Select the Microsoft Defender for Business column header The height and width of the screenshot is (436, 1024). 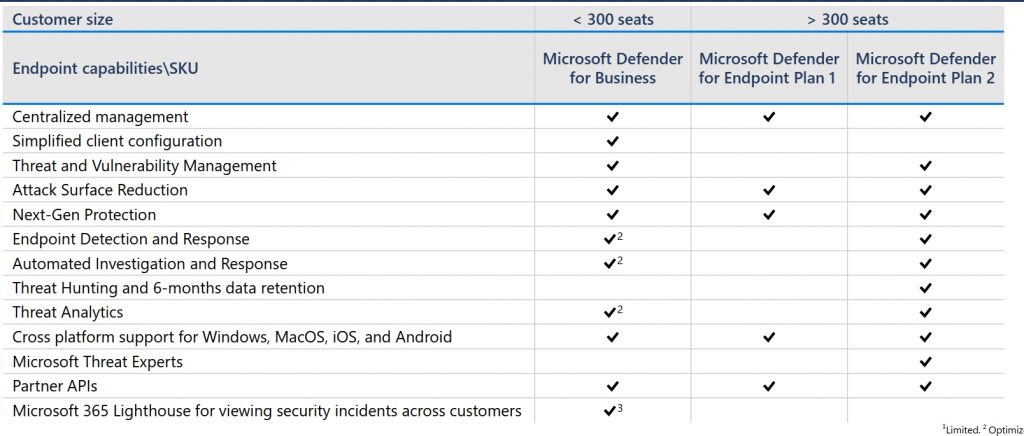(x=612, y=69)
